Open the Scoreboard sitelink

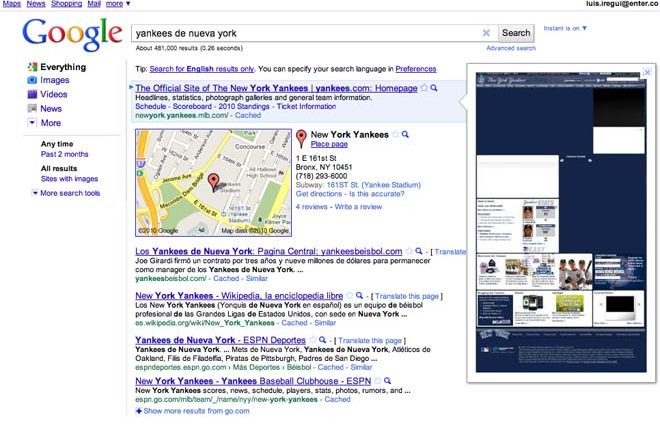192,107
